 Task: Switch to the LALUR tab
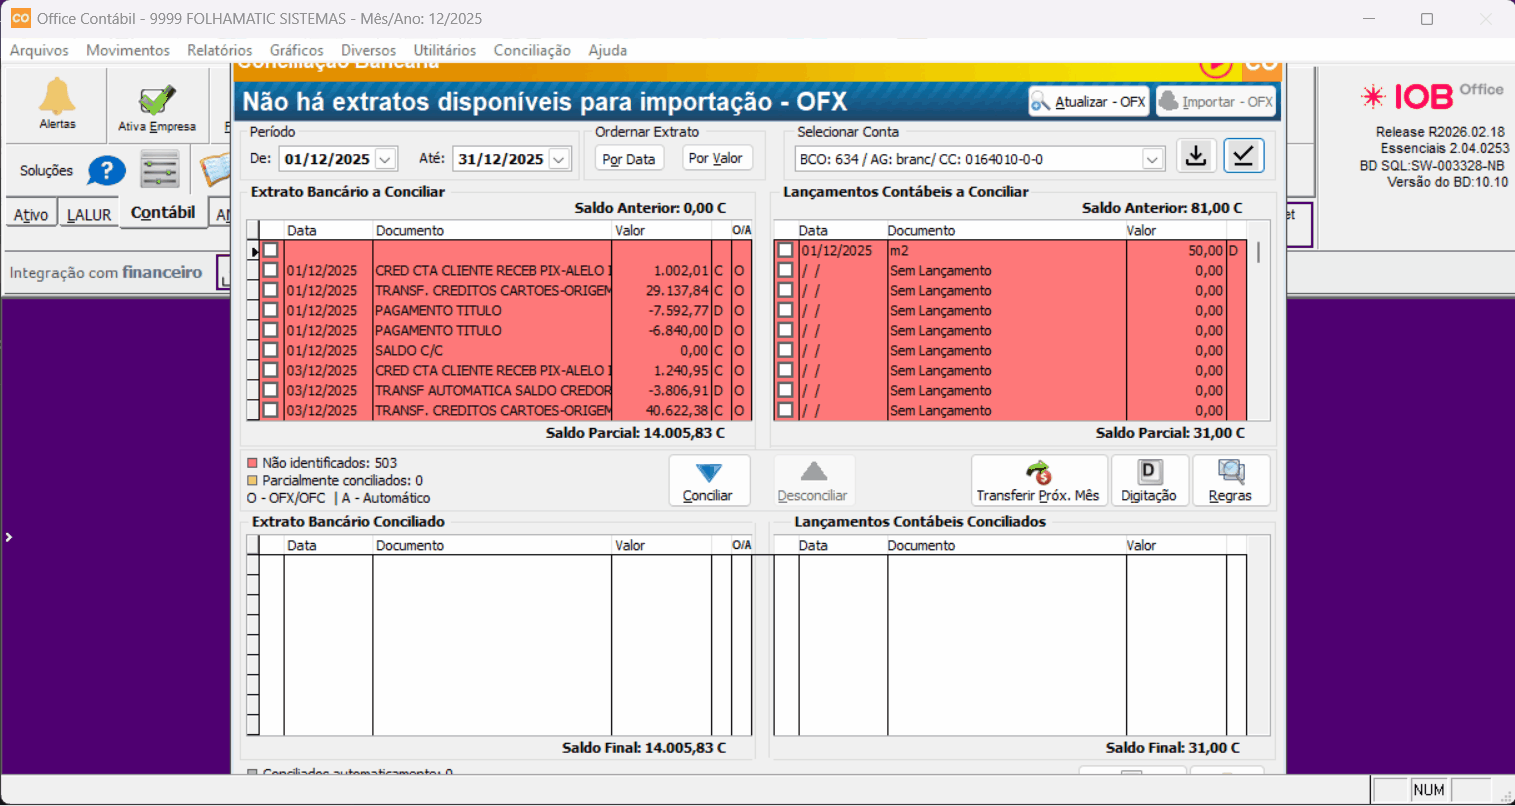(x=89, y=214)
